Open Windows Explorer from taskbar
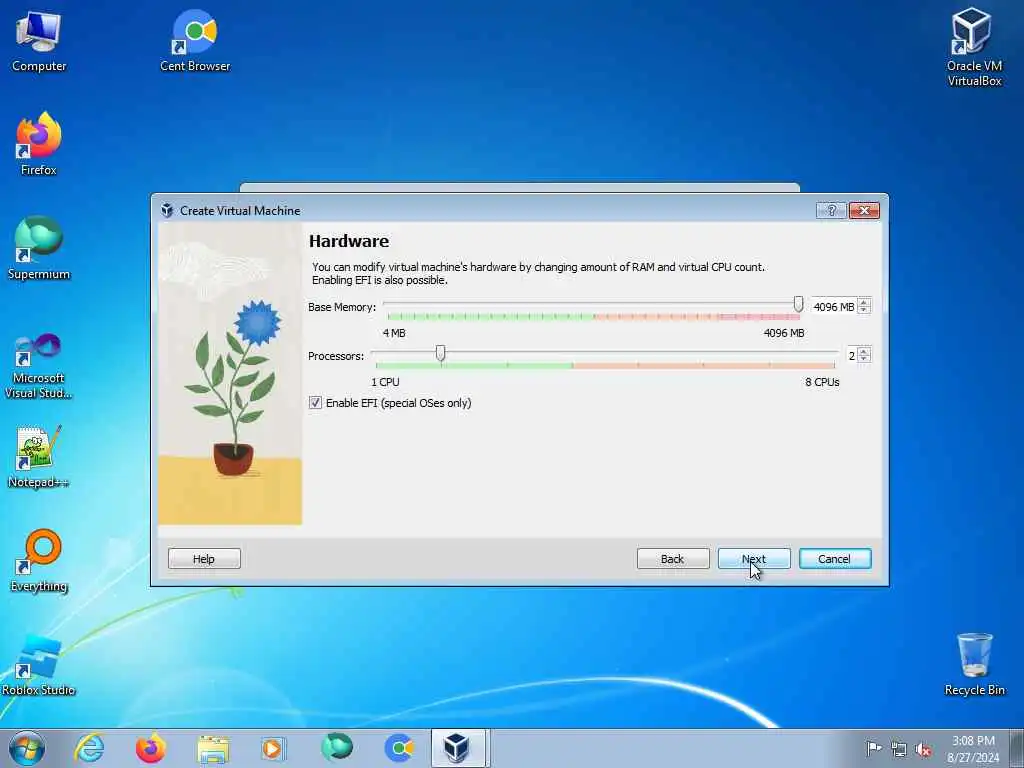The image size is (1024, 768). click(213, 748)
